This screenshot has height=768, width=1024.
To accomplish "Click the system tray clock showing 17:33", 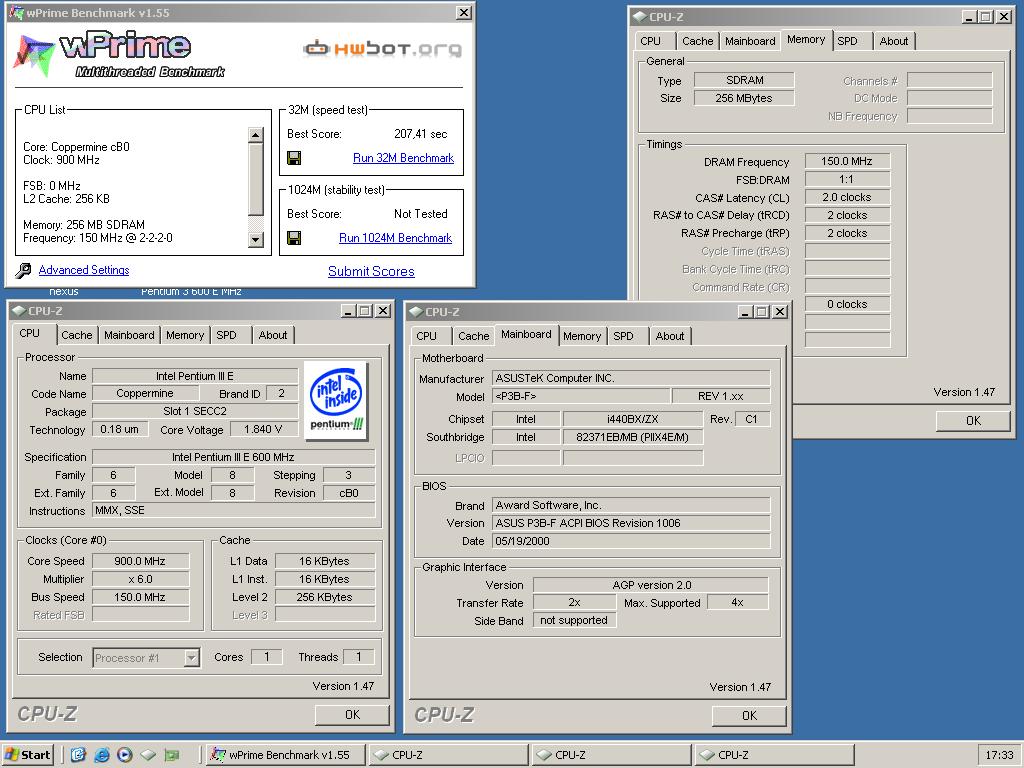I will [999, 755].
